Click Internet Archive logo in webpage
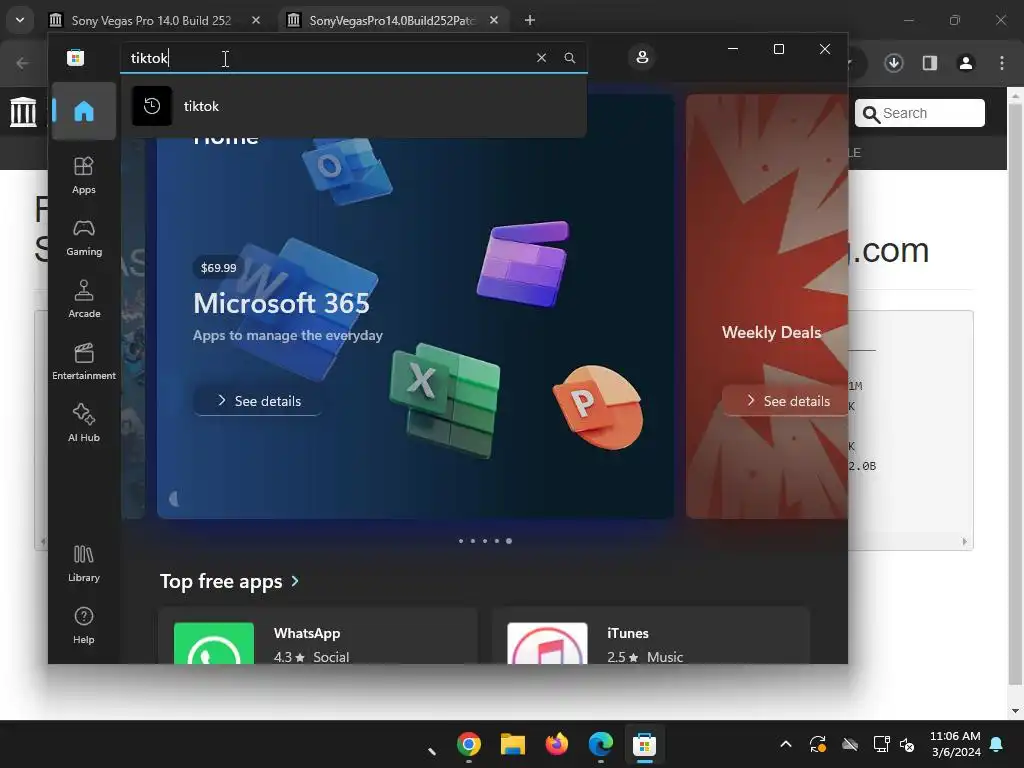The height and width of the screenshot is (768, 1024). click(x=24, y=112)
